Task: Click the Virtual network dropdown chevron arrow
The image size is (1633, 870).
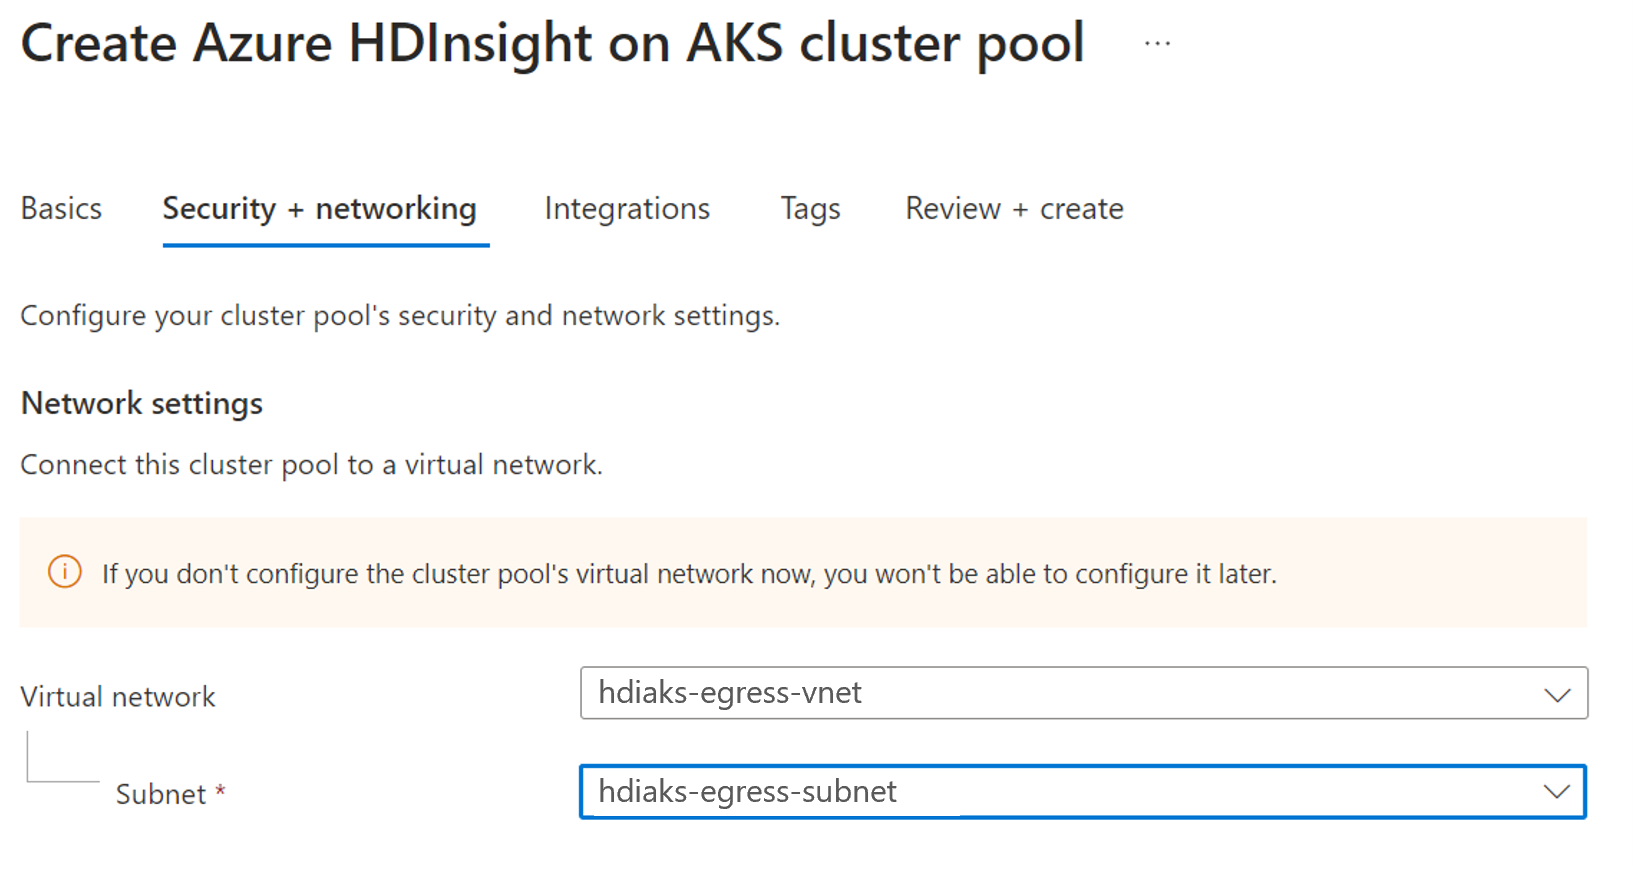Action: [1556, 694]
